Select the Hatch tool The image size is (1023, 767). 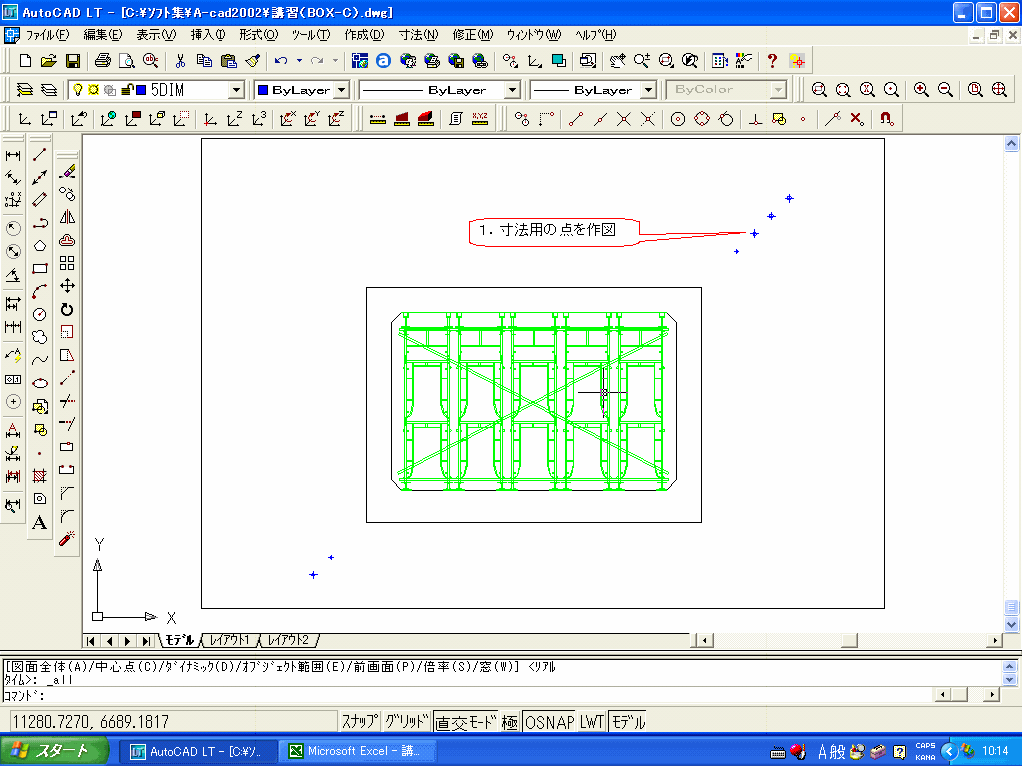[x=40, y=476]
